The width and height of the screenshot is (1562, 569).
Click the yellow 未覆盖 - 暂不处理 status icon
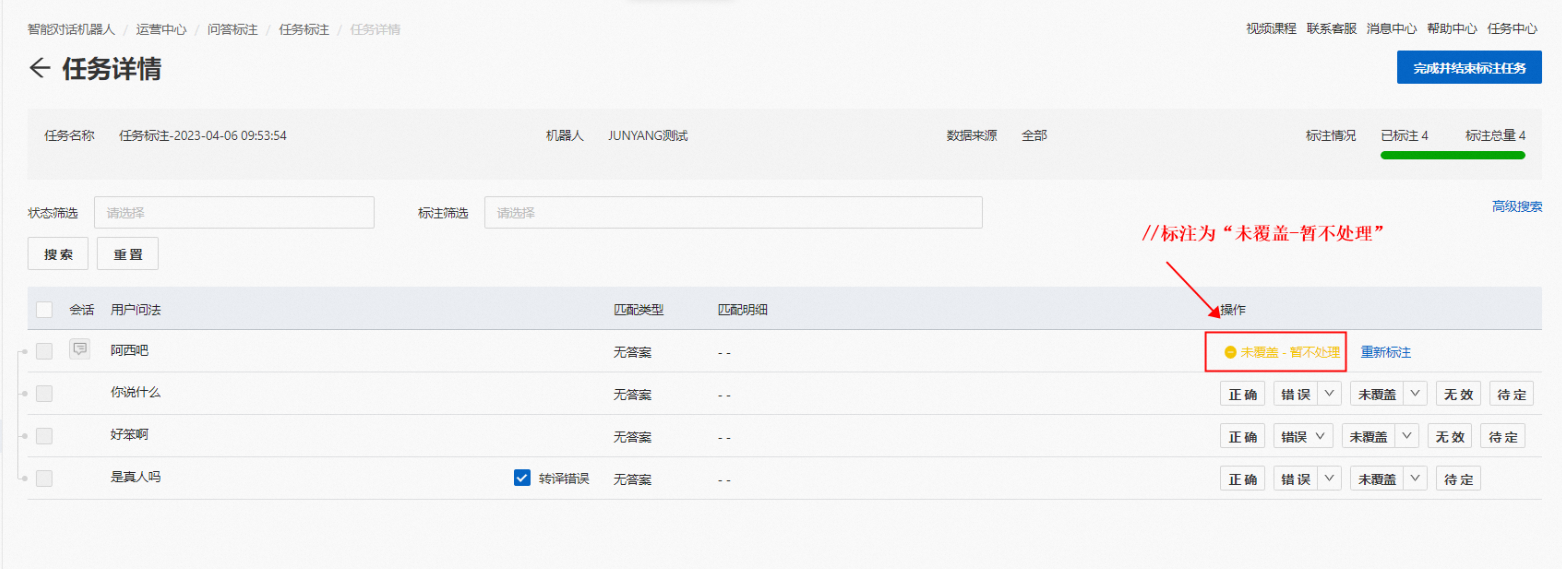click(x=1230, y=353)
